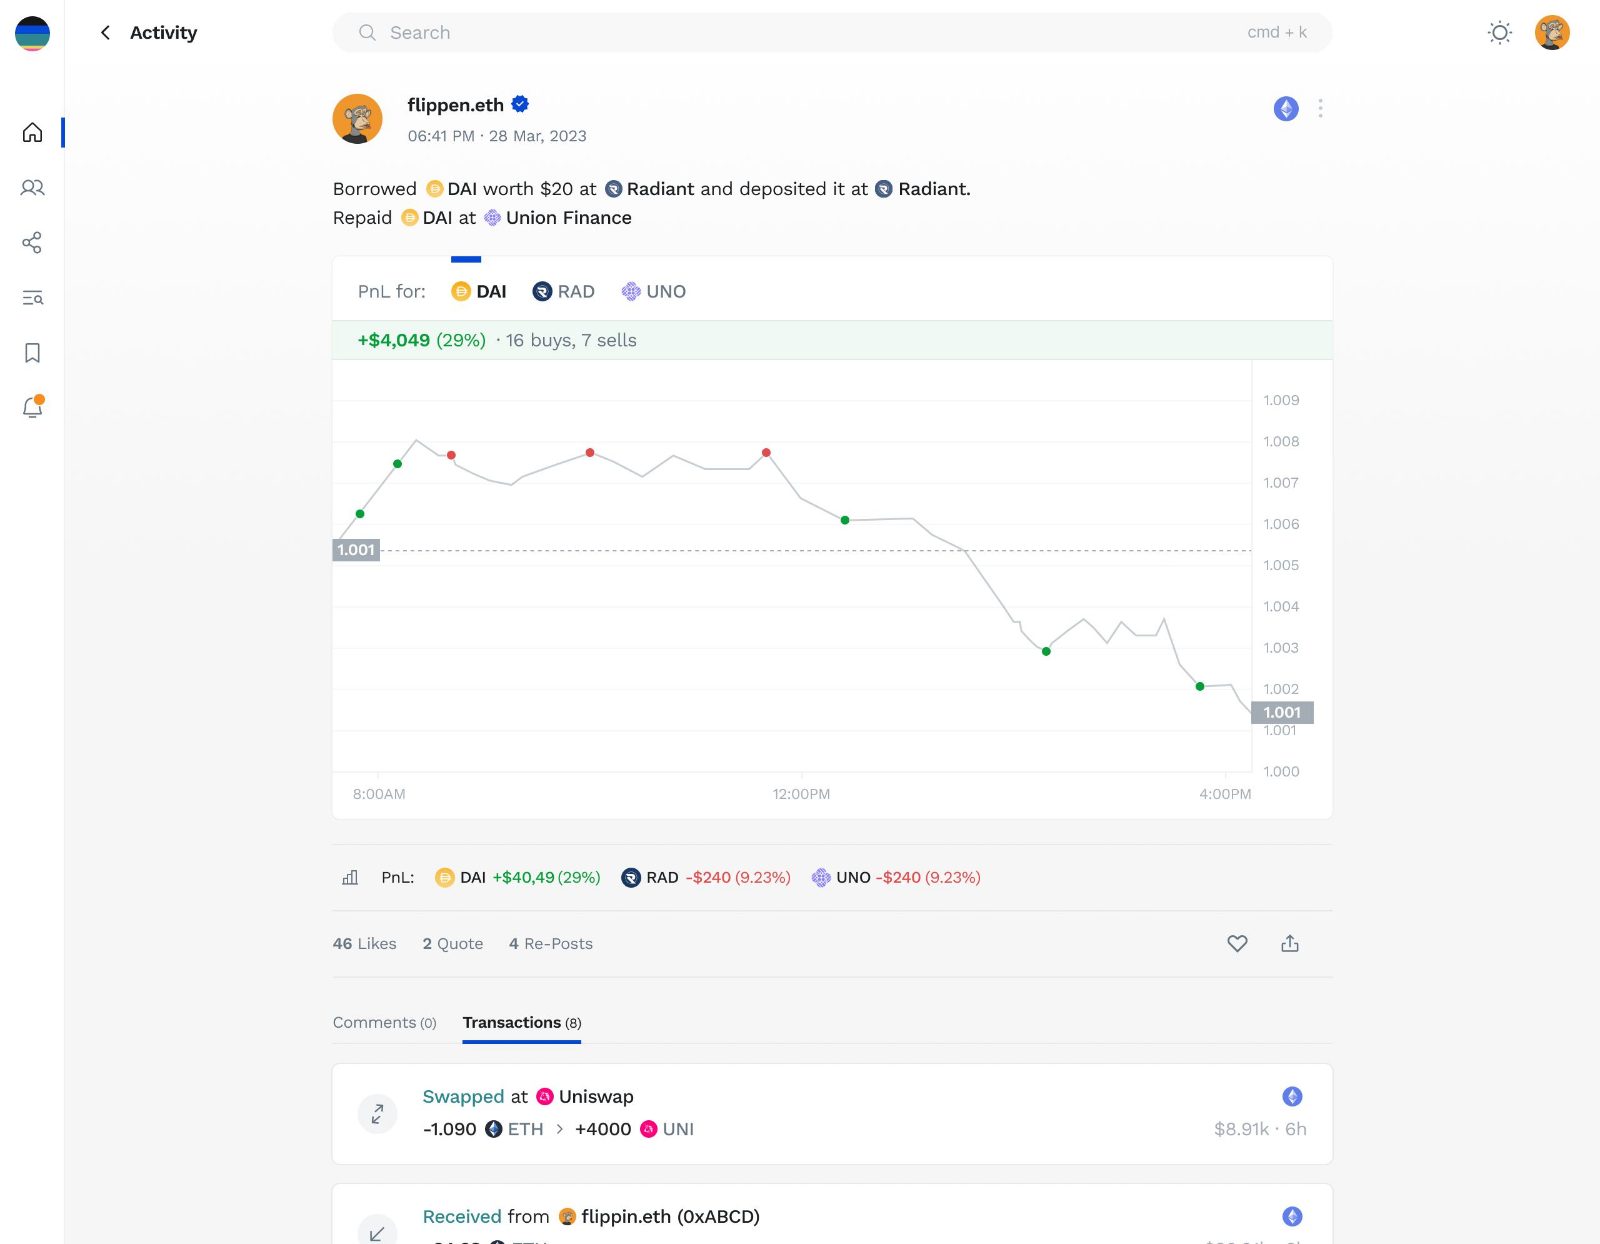1600x1244 pixels.
Task: Click Ethereum chain icon on Received transaction
Action: click(1292, 1216)
